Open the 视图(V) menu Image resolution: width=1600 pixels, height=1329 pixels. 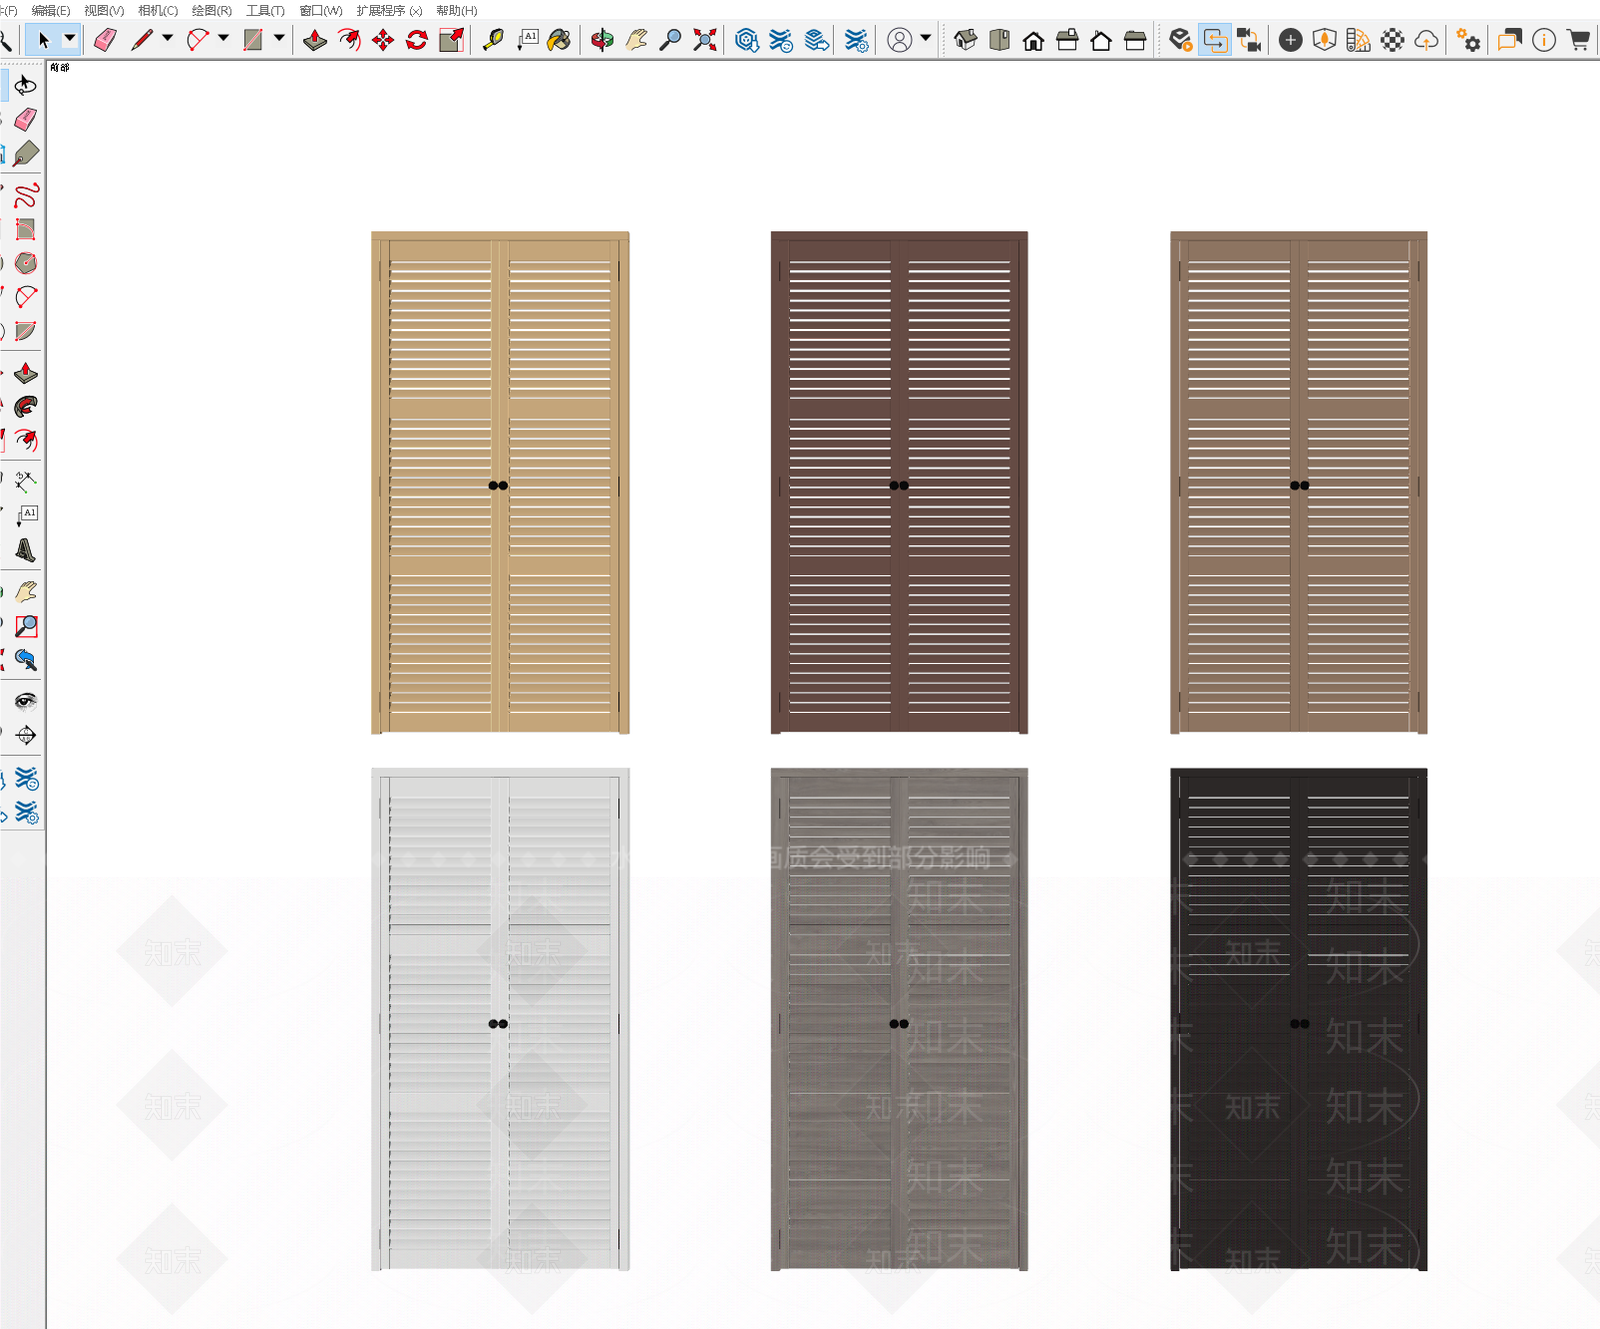[104, 10]
